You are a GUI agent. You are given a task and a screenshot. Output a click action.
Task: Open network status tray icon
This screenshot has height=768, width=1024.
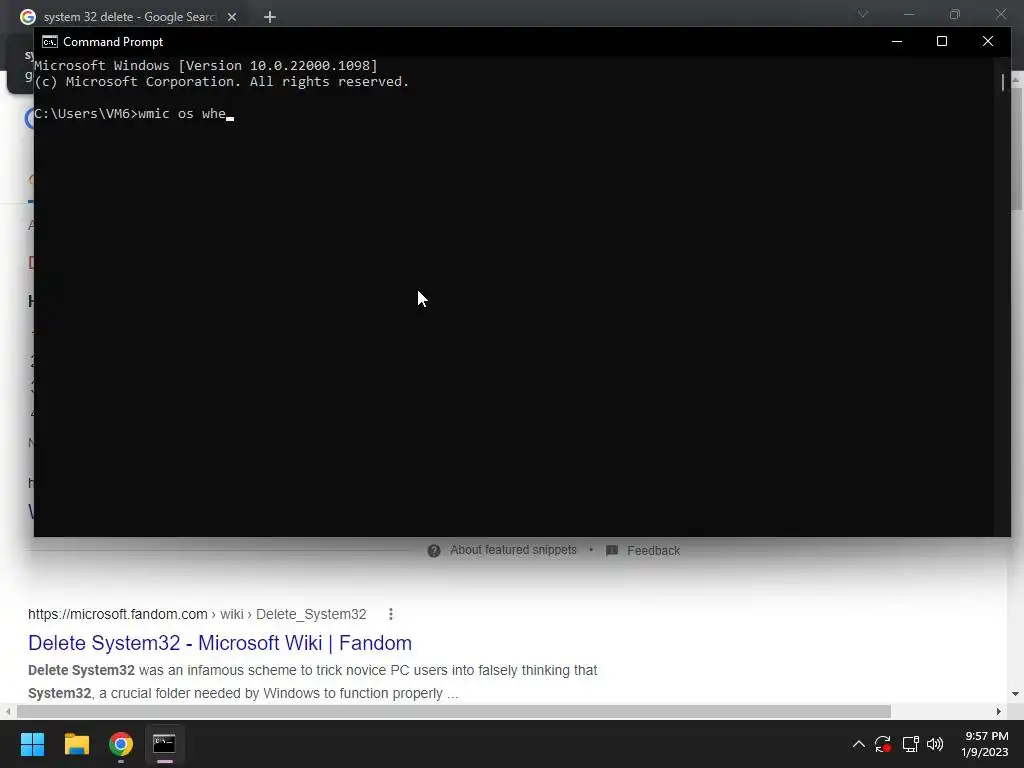[x=910, y=744]
